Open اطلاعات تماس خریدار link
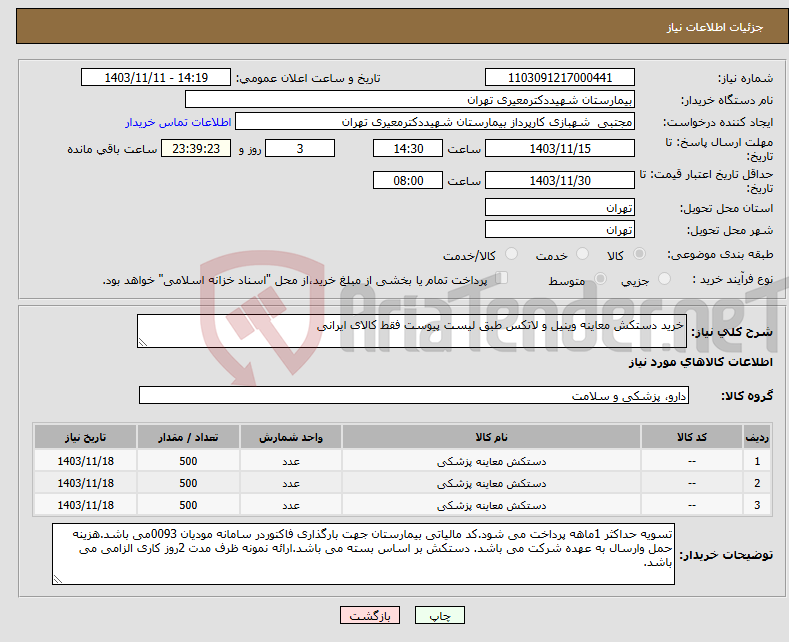789x642 pixels. (178, 122)
